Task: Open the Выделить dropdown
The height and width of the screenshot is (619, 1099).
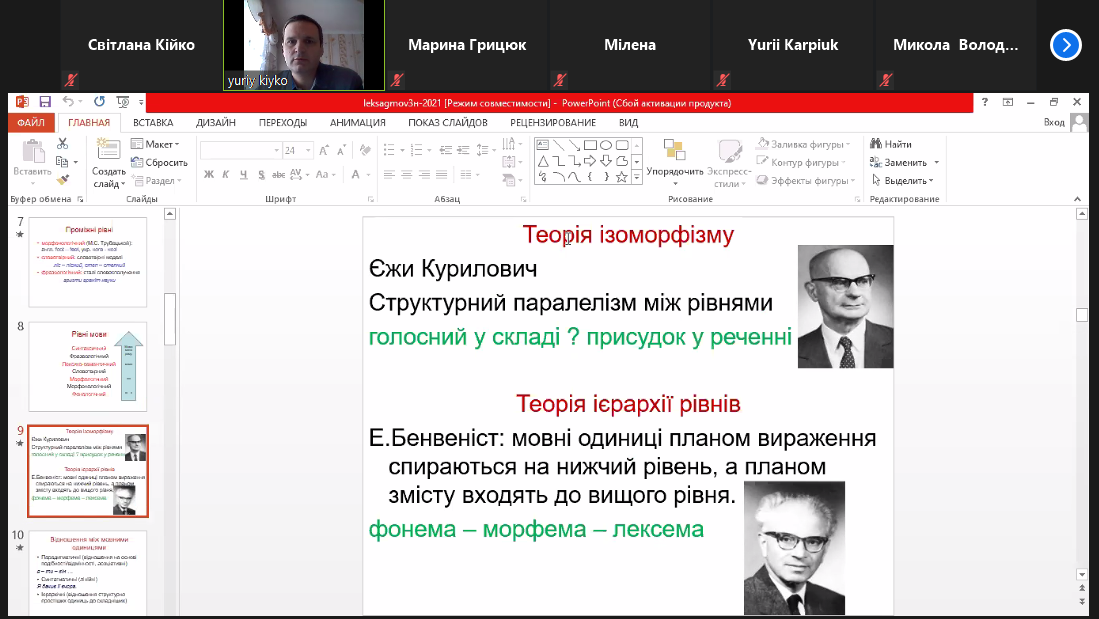Action: click(903, 180)
